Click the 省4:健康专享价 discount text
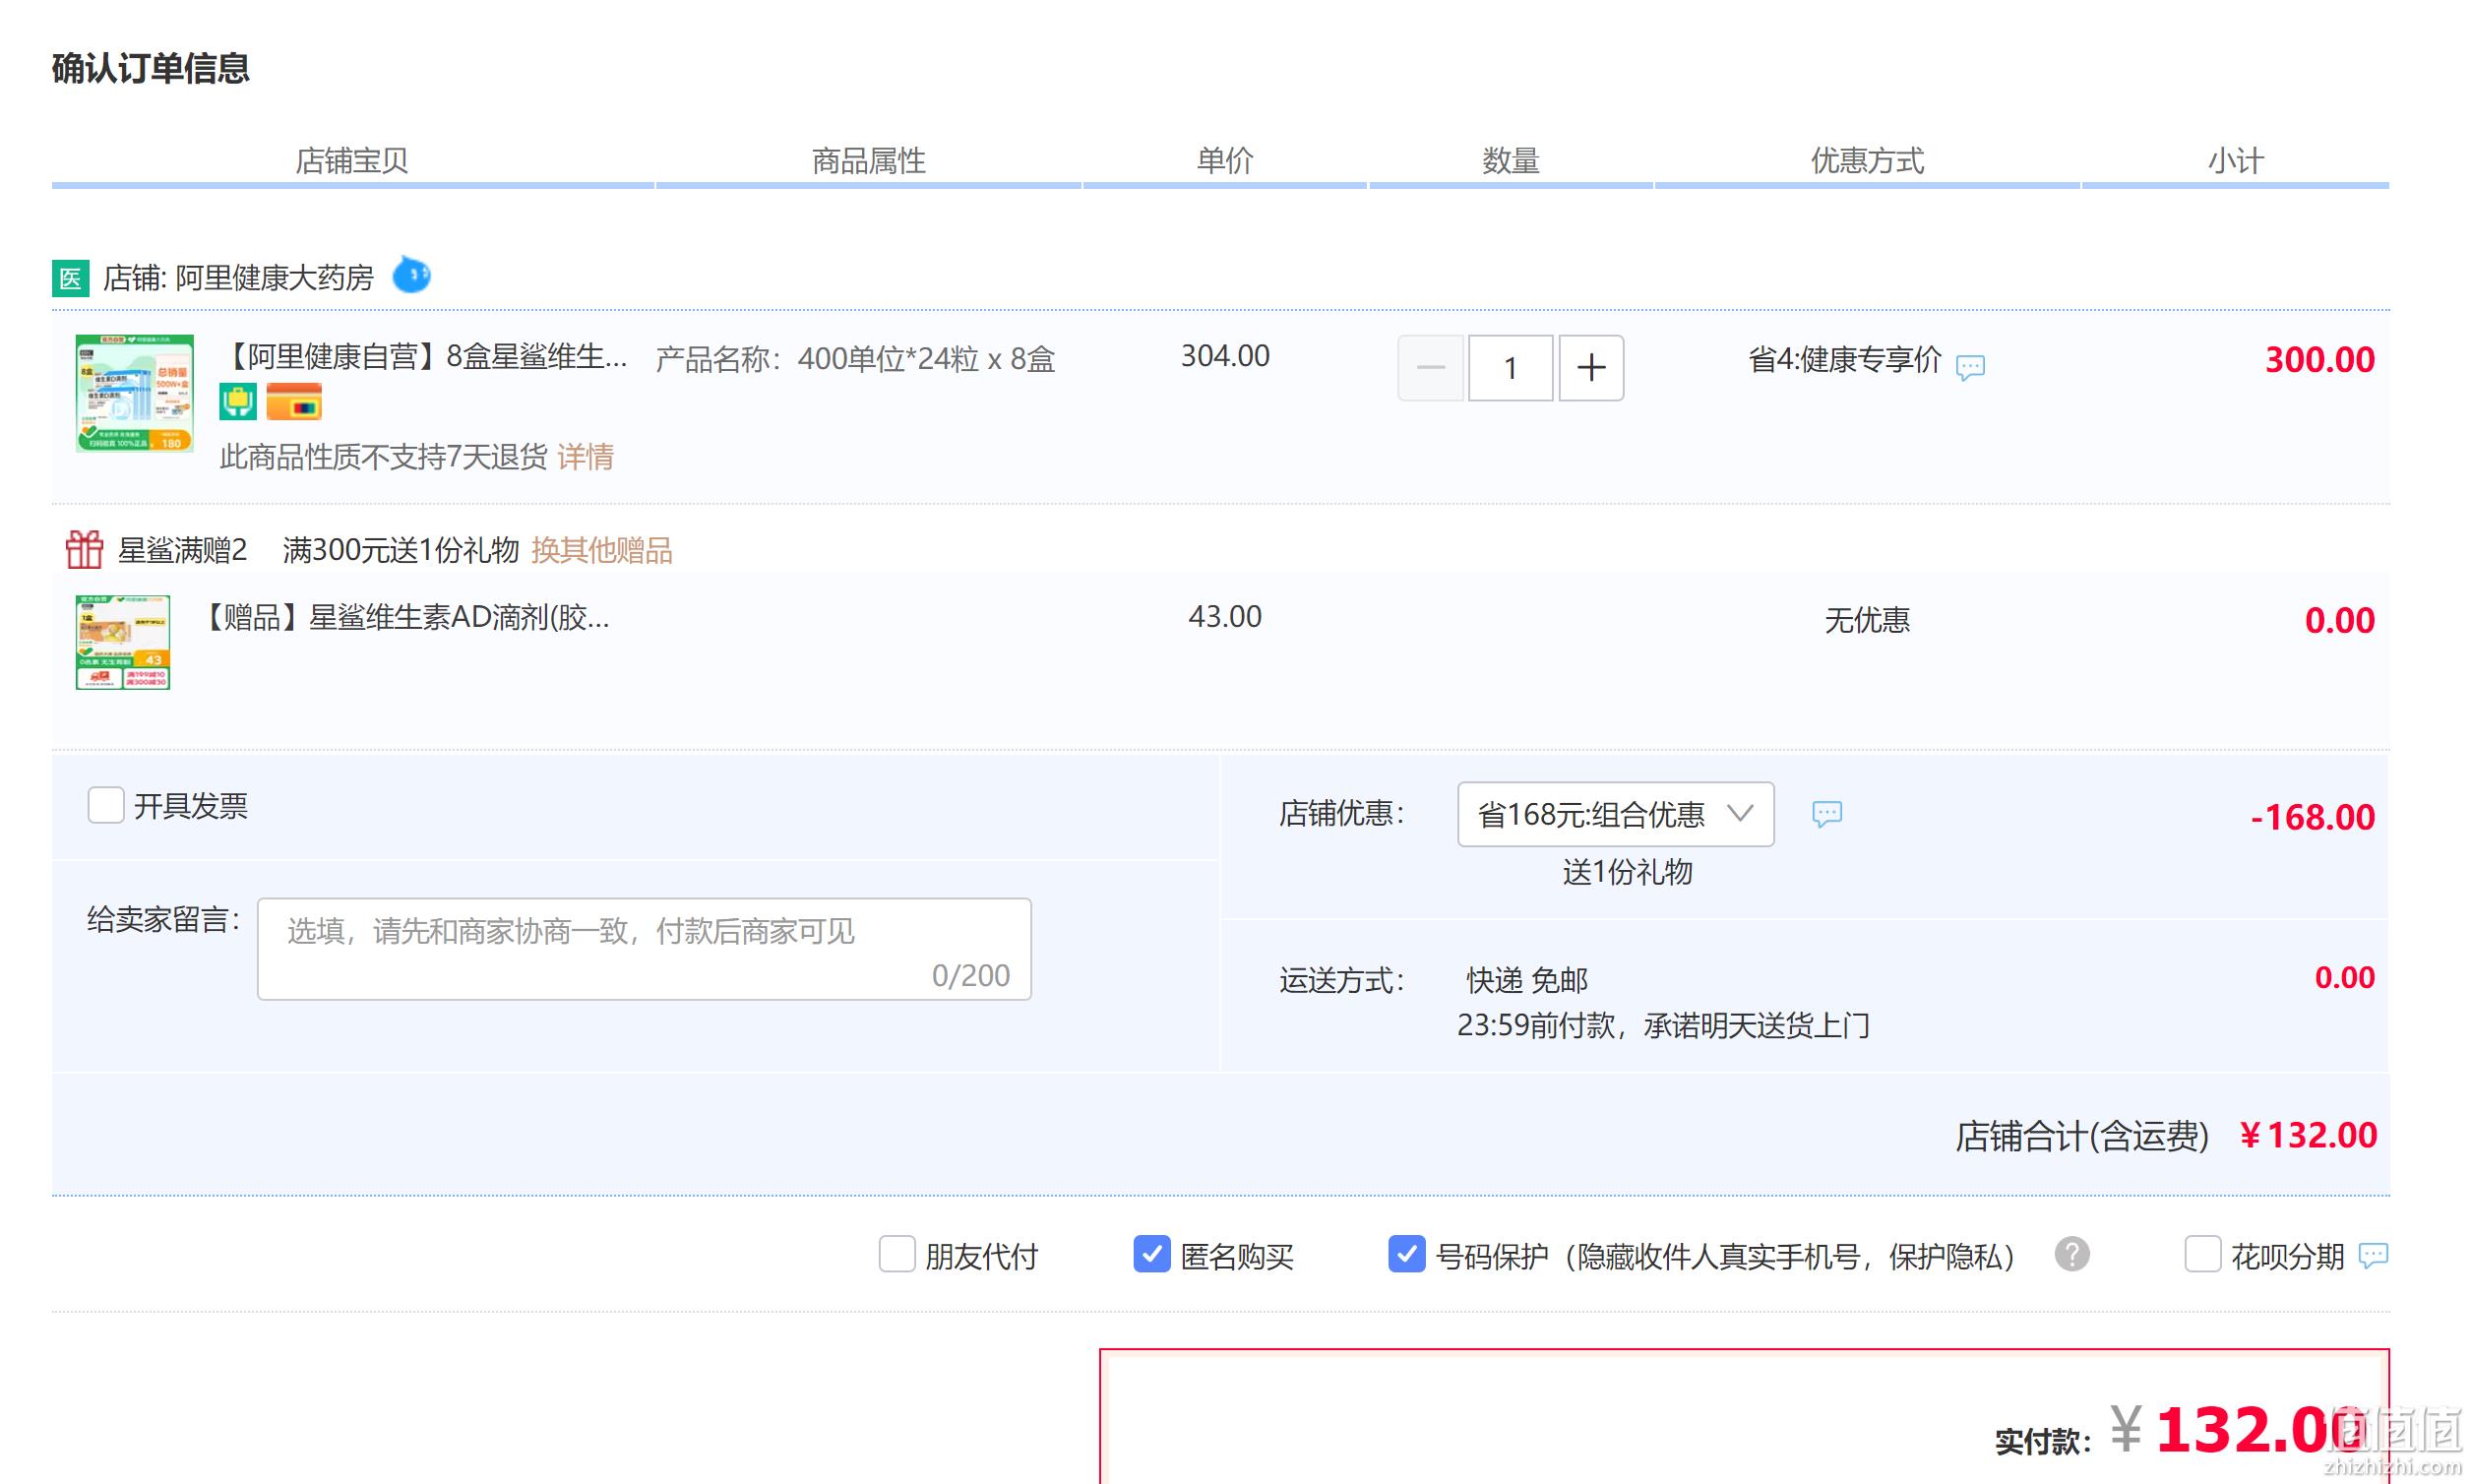This screenshot has width=2471, height=1484. click(x=1845, y=359)
